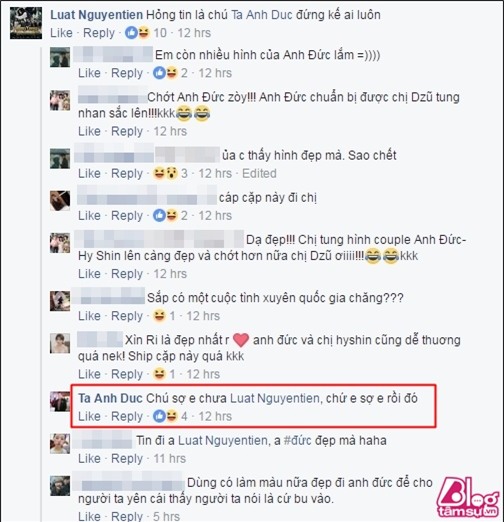
Task: Open Ta Anh Duc's avatar thumbnail
Action: point(60,402)
